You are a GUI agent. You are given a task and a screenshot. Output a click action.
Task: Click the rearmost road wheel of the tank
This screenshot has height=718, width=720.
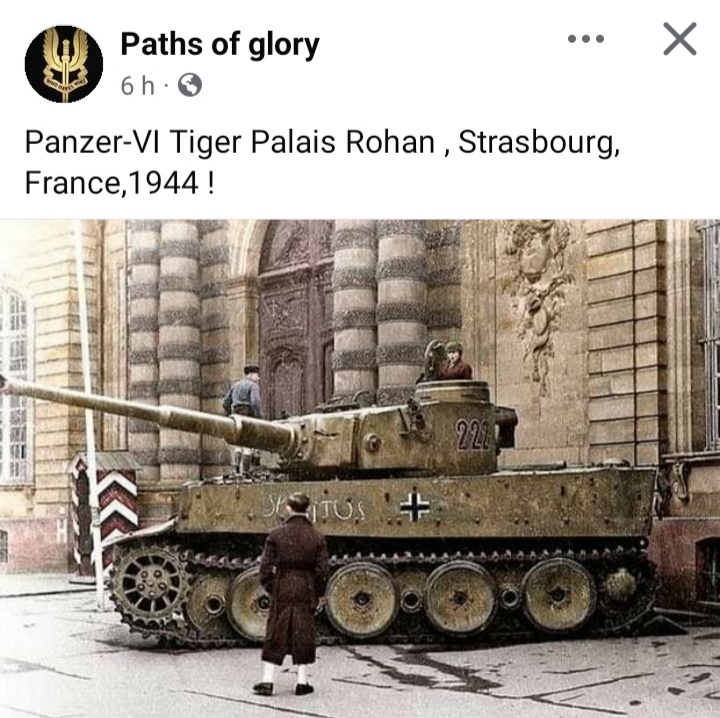point(558,595)
